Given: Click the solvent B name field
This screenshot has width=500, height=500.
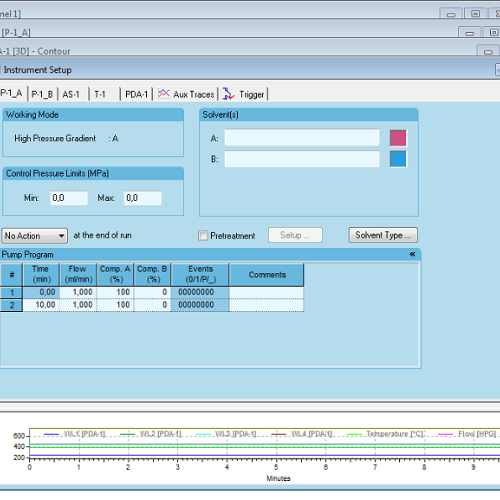Looking at the screenshot, I should click(302, 159).
